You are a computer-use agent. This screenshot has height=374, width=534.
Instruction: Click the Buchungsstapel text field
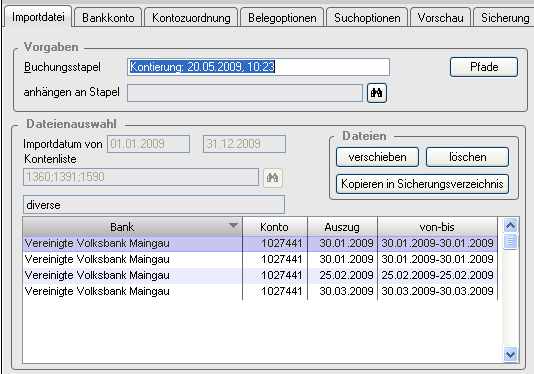click(258, 67)
